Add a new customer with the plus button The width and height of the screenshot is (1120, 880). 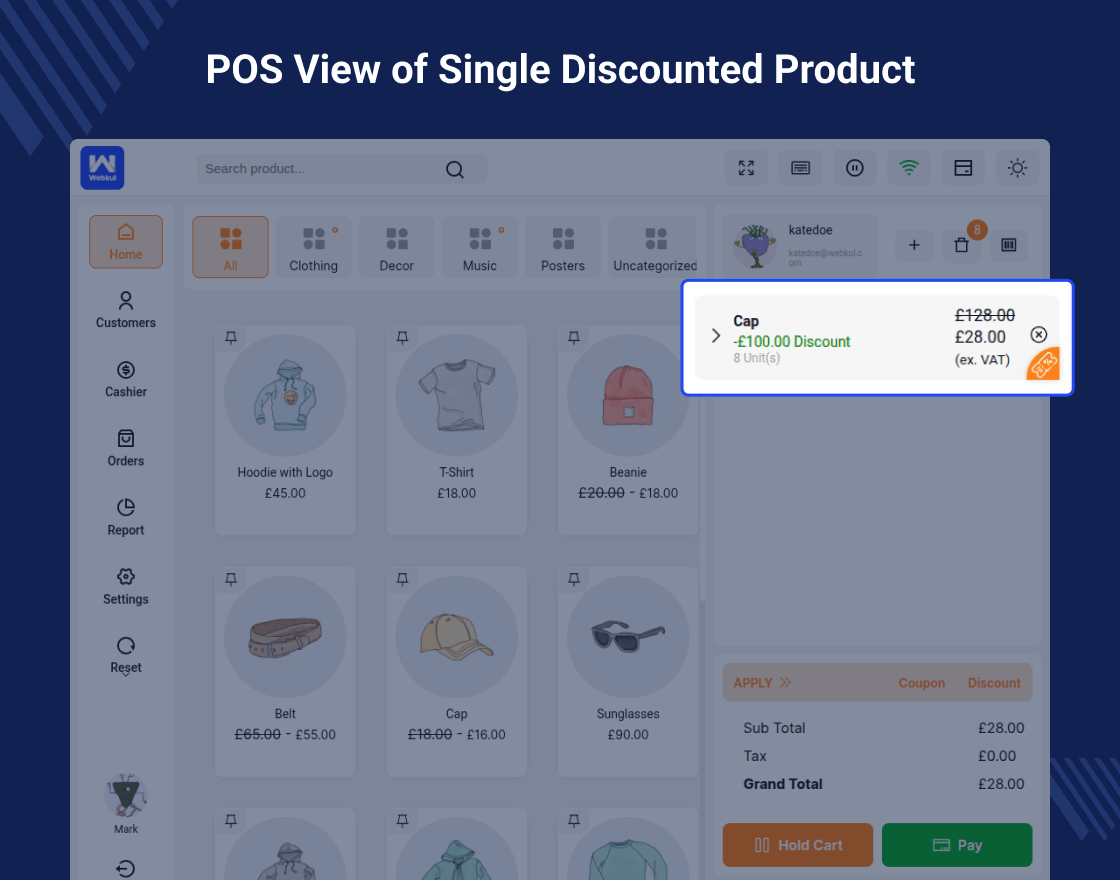(914, 245)
